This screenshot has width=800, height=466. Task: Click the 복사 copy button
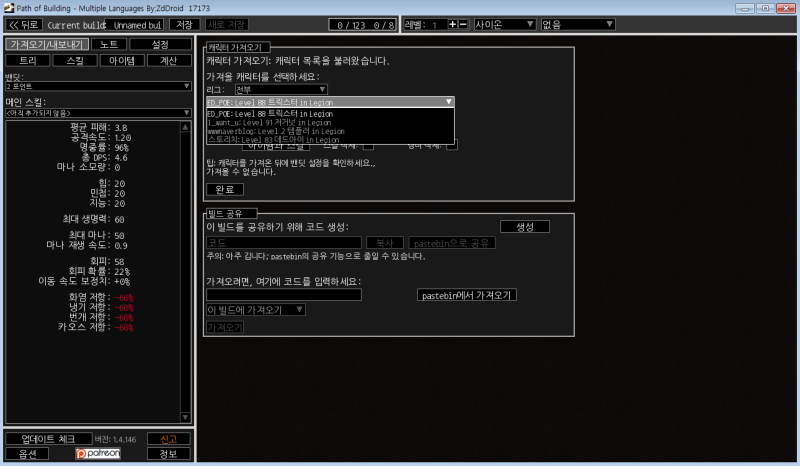385,243
